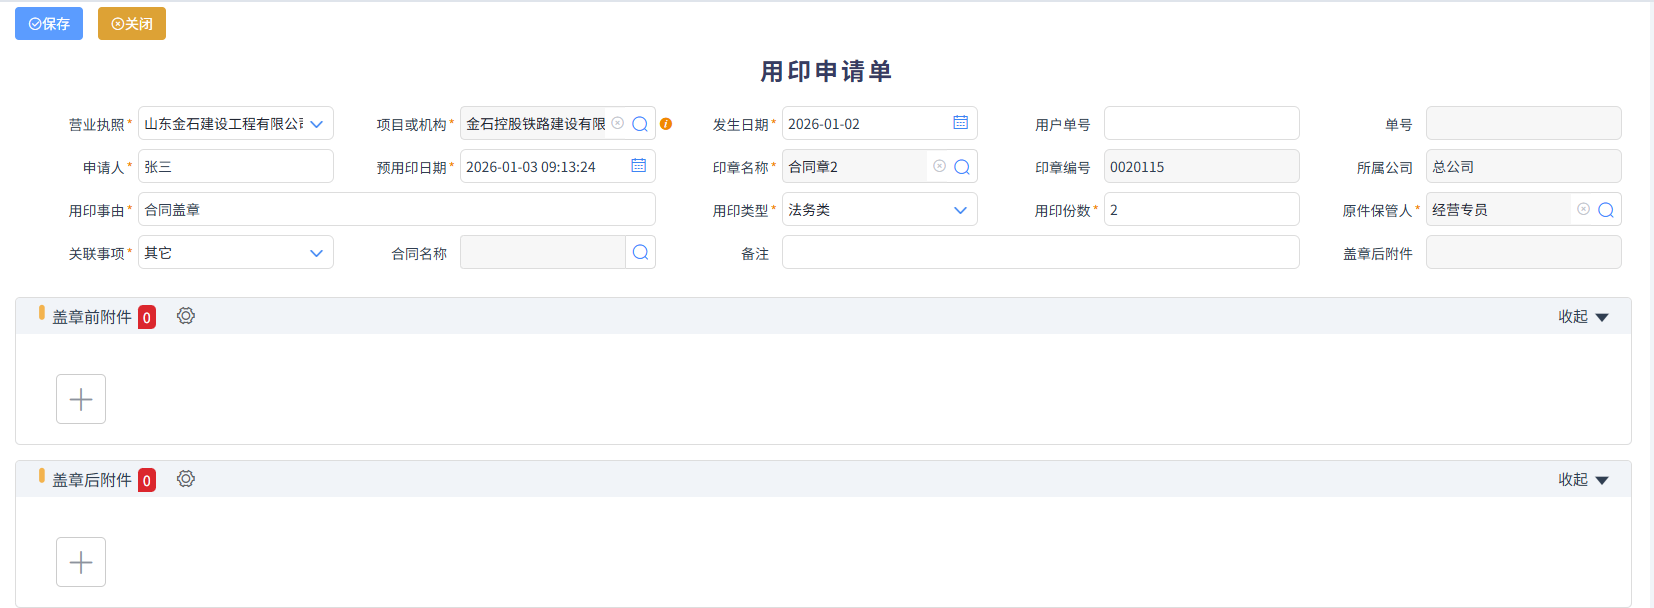Open settings gear for 盖章前附件
The image size is (1654, 608).
tap(186, 316)
